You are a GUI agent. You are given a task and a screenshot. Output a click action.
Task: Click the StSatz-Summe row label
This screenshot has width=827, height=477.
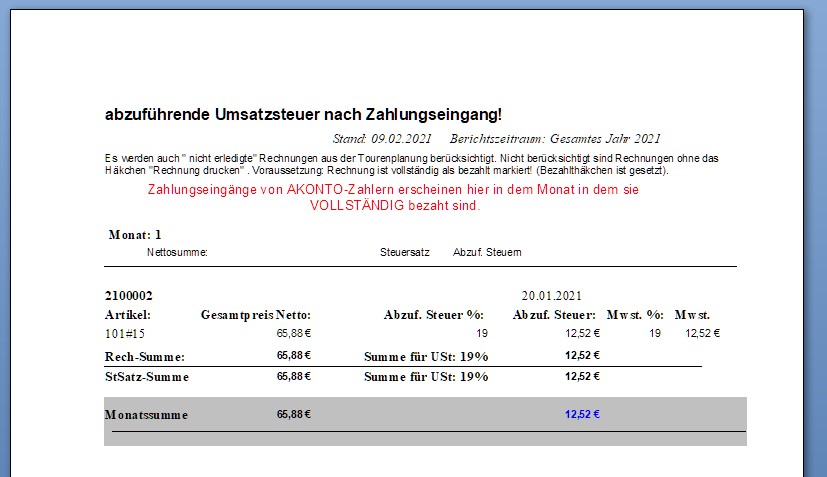tap(147, 377)
